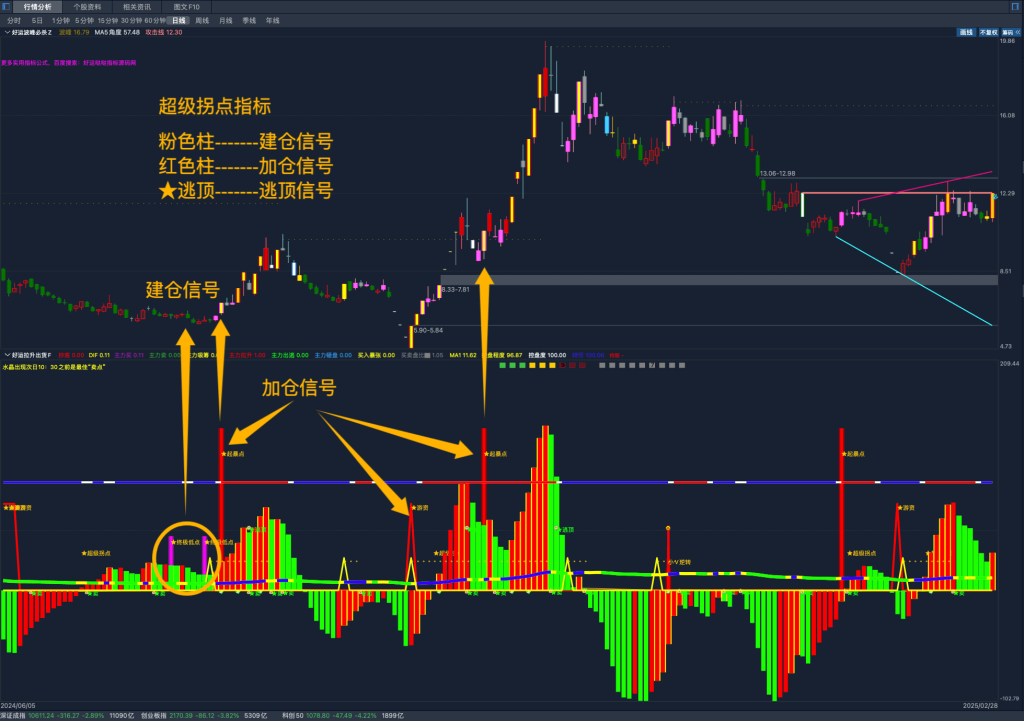The width and height of the screenshot is (1024, 721).
Task: Switch to the 个股资料 tab
Action: coord(87,7)
